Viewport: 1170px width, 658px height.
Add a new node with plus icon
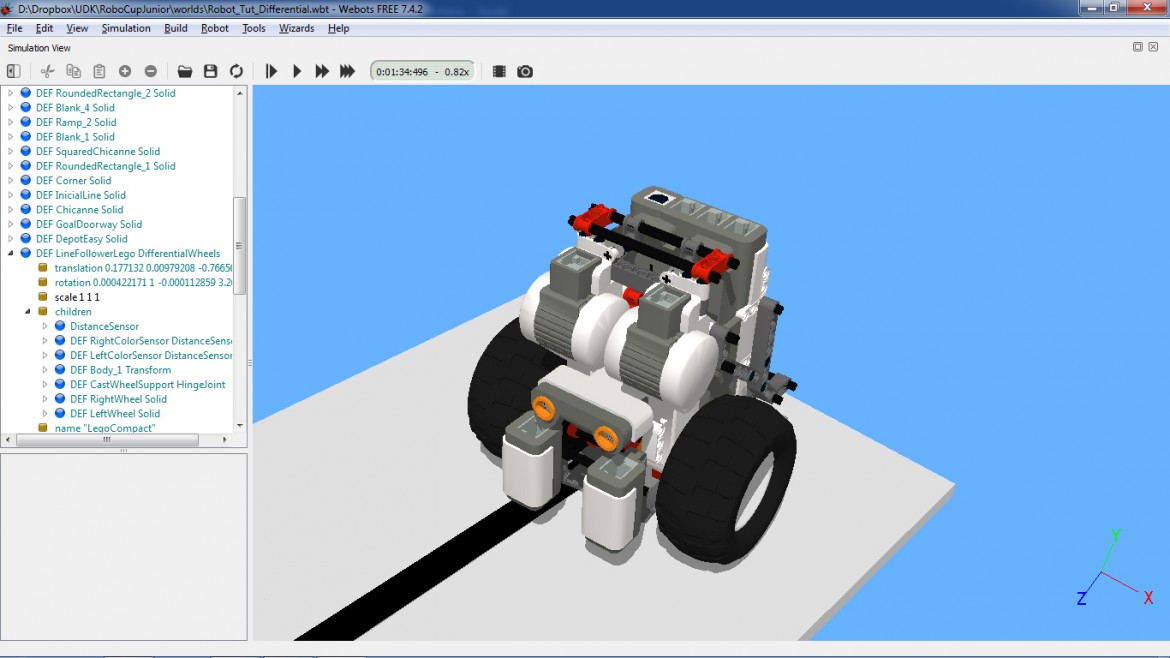point(125,72)
